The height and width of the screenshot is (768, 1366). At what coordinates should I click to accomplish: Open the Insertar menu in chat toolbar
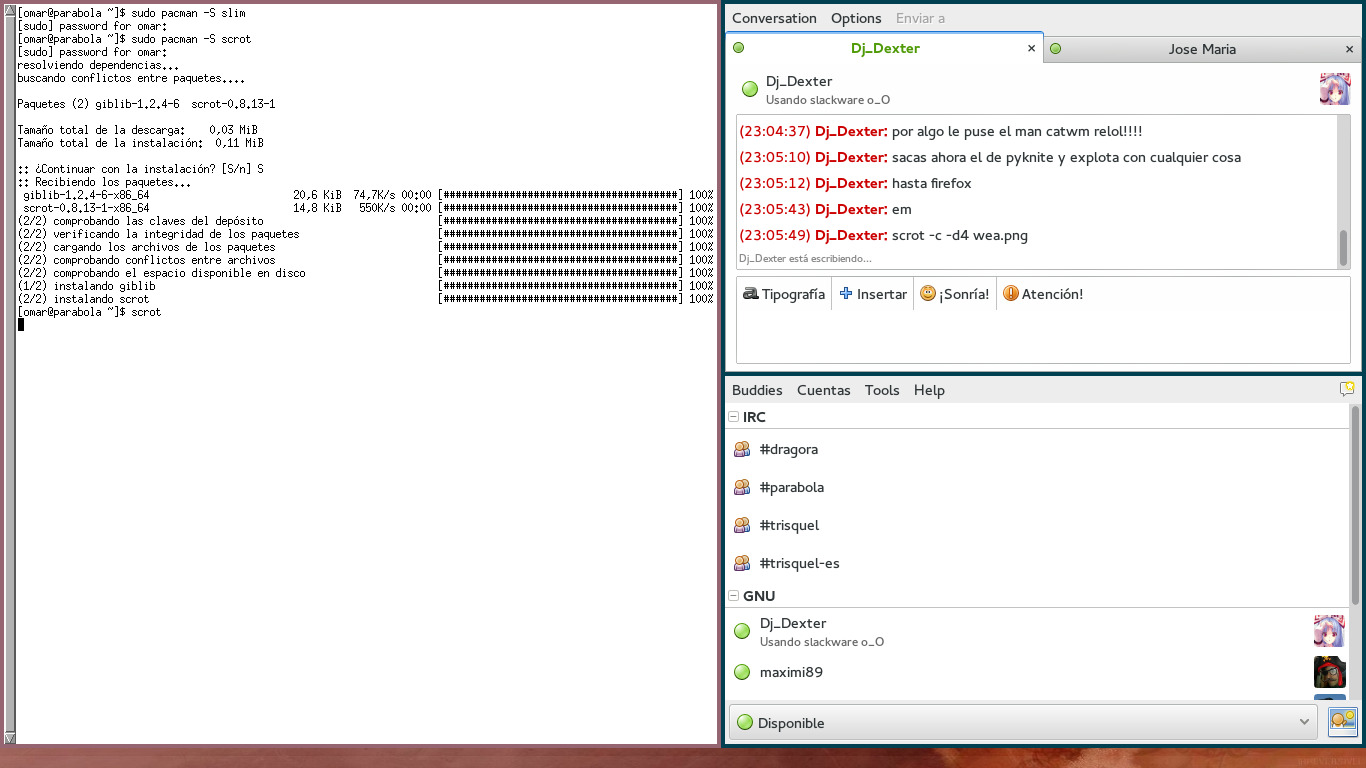[x=873, y=294]
